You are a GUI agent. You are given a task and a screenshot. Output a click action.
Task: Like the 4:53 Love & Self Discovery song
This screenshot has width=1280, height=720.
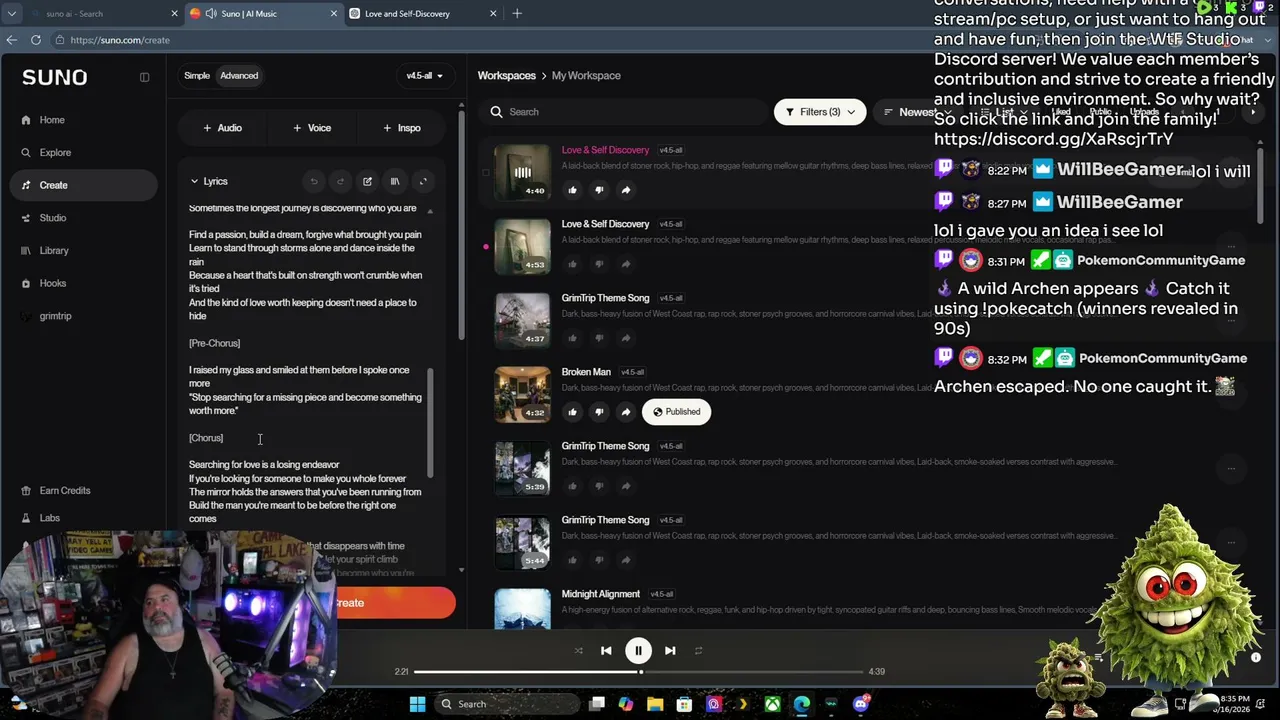tap(572, 264)
